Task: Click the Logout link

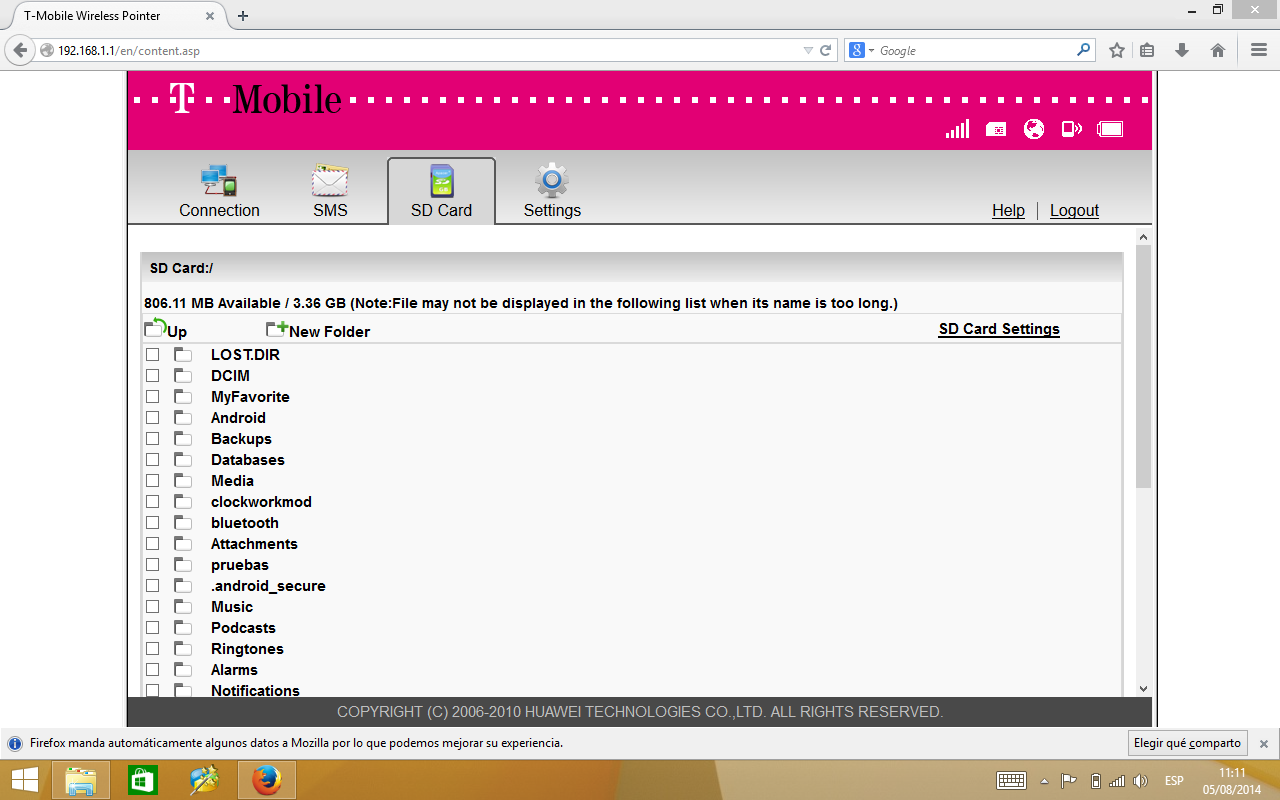Action: tap(1074, 210)
